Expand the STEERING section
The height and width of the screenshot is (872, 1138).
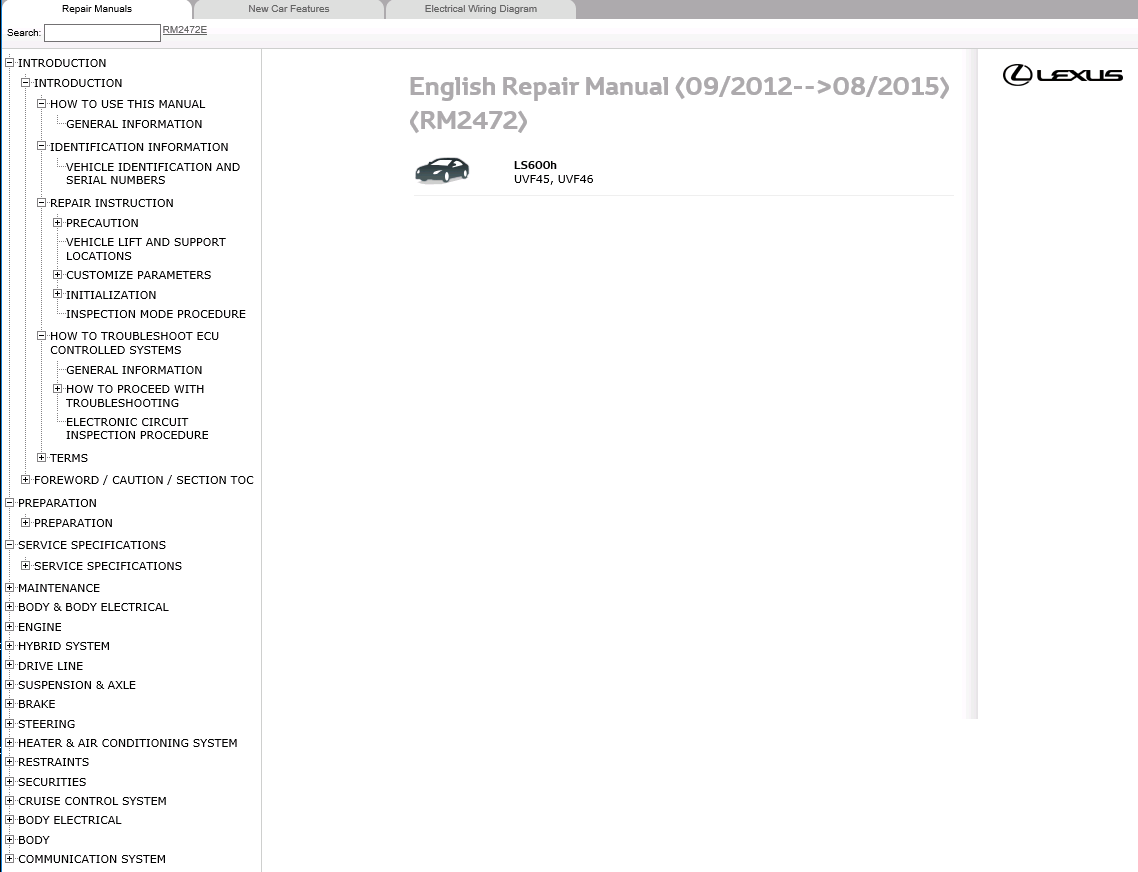pos(9,723)
